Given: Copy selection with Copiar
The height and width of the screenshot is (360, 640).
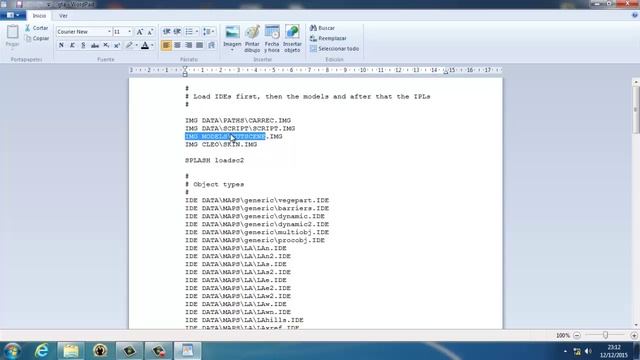Looking at the screenshot, I should (37, 38).
